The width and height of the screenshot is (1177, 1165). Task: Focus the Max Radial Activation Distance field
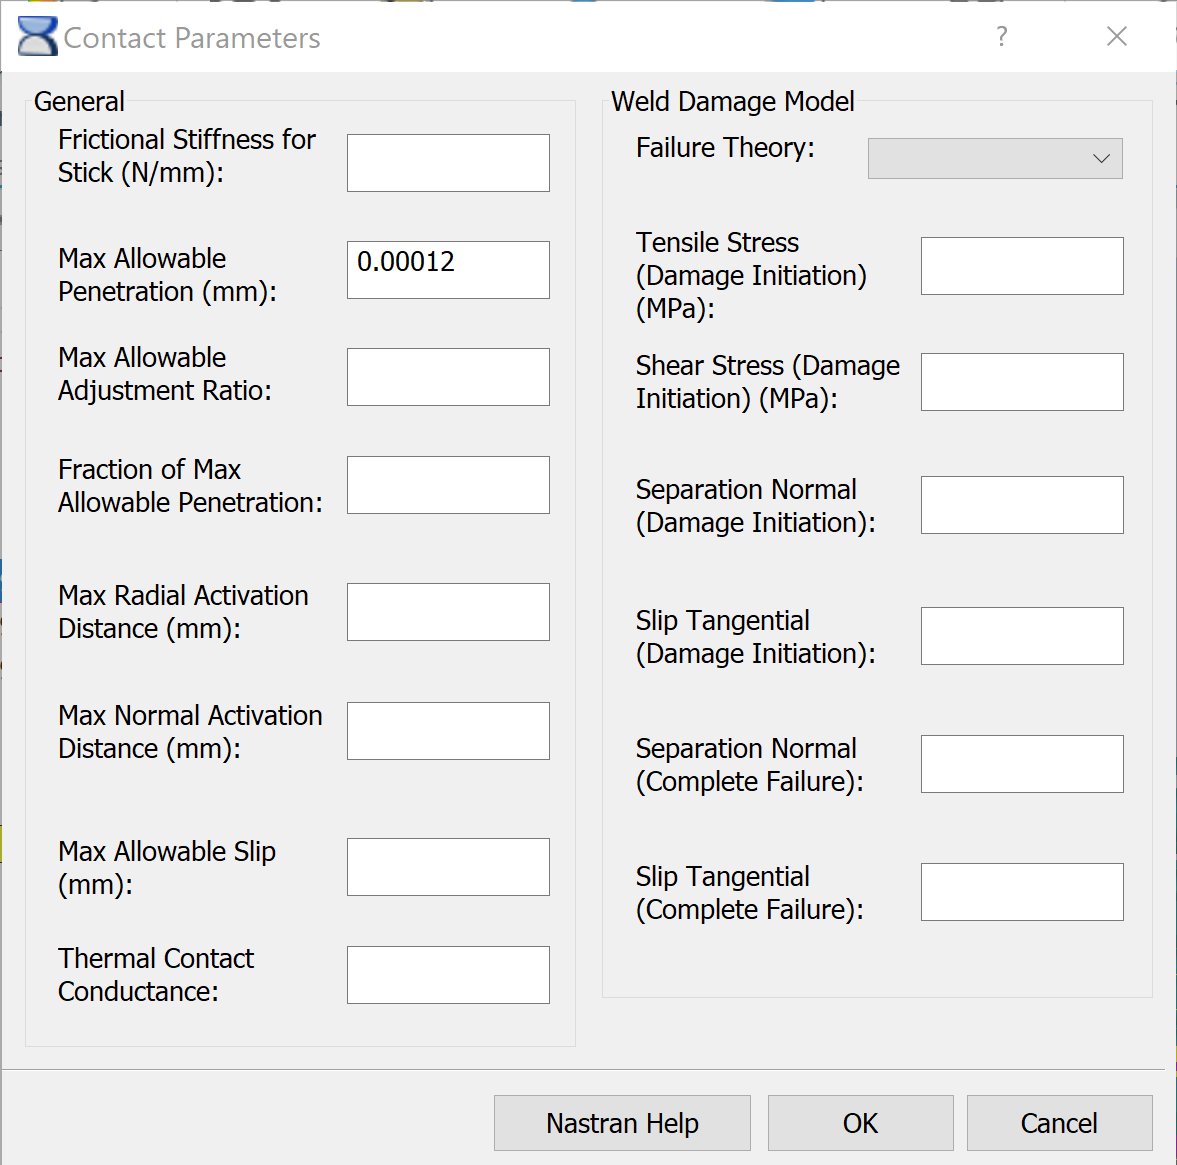point(448,612)
